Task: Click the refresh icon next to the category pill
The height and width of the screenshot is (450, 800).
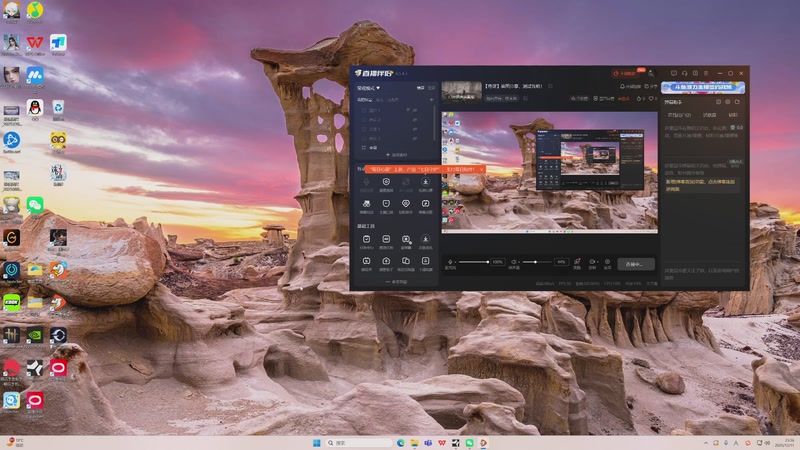Action: [x=525, y=98]
